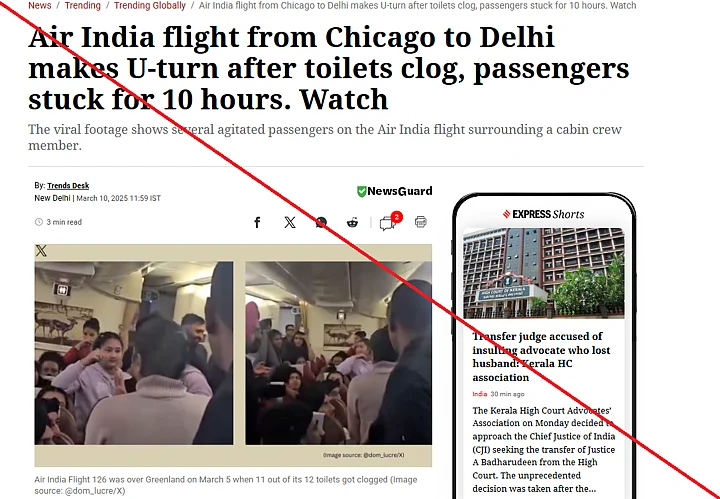Open left airplane cabin photo
Viewport: 720px width, 499px height.
point(134,353)
